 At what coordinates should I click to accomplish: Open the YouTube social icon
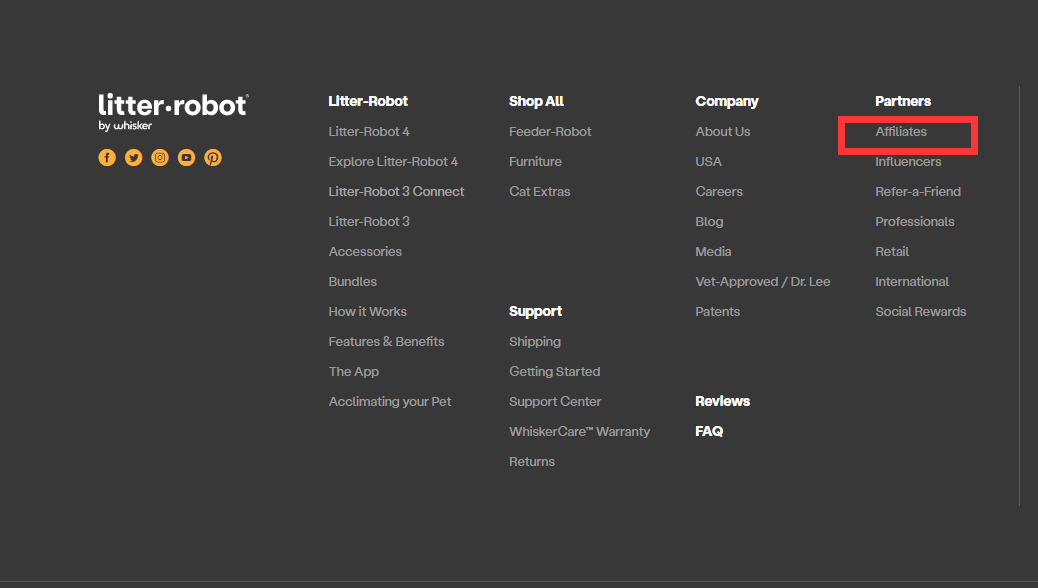pos(186,158)
